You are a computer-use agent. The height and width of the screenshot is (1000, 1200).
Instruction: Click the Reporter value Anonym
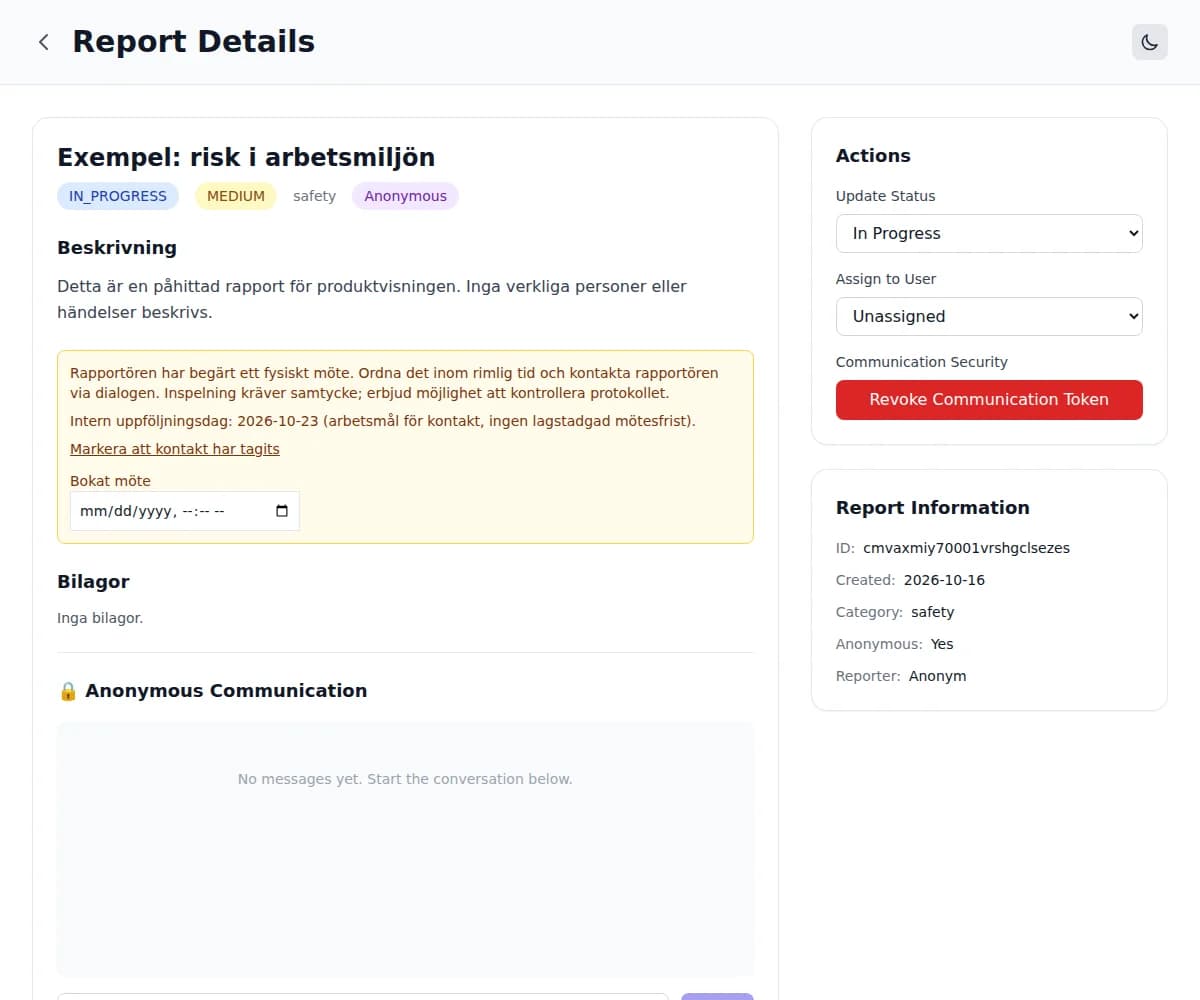[x=937, y=676]
